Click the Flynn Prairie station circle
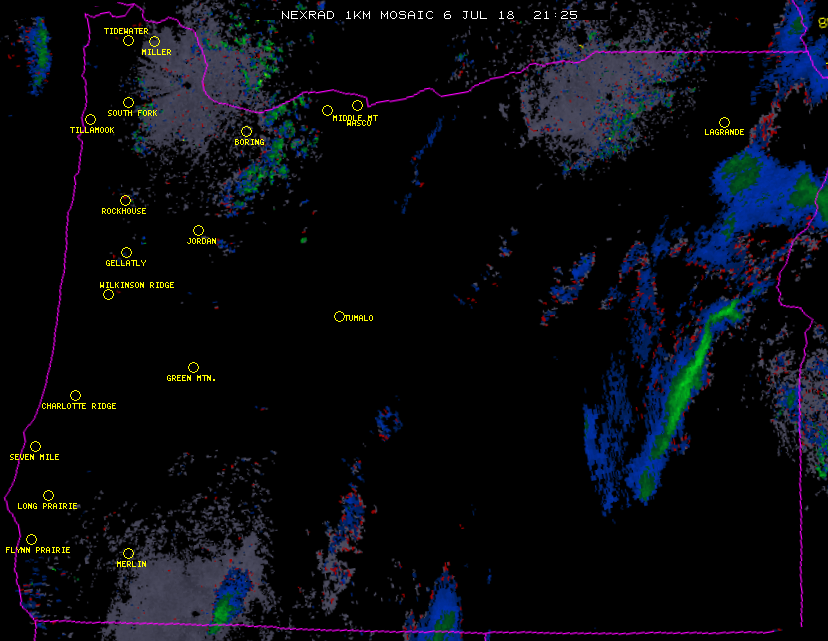Screen dimensions: 828x641 [x=31, y=539]
